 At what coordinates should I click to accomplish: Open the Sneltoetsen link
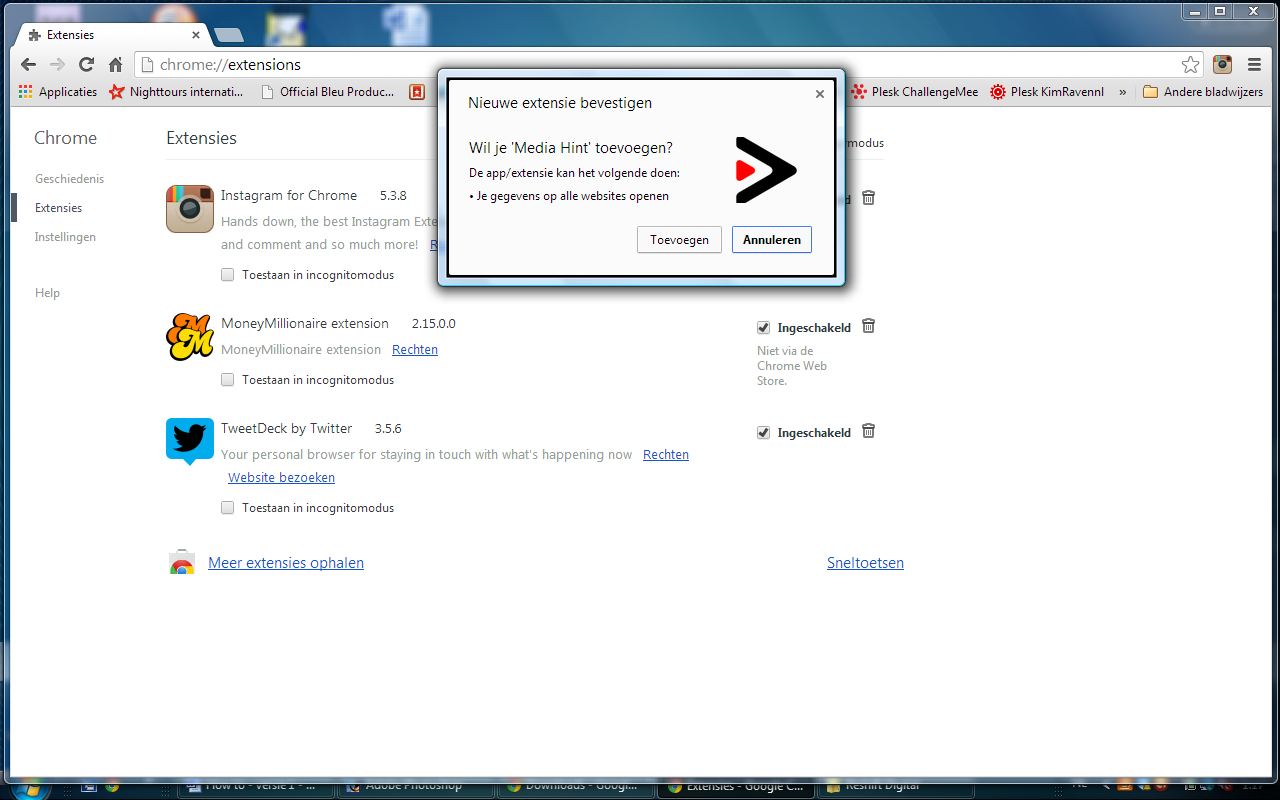tap(865, 563)
